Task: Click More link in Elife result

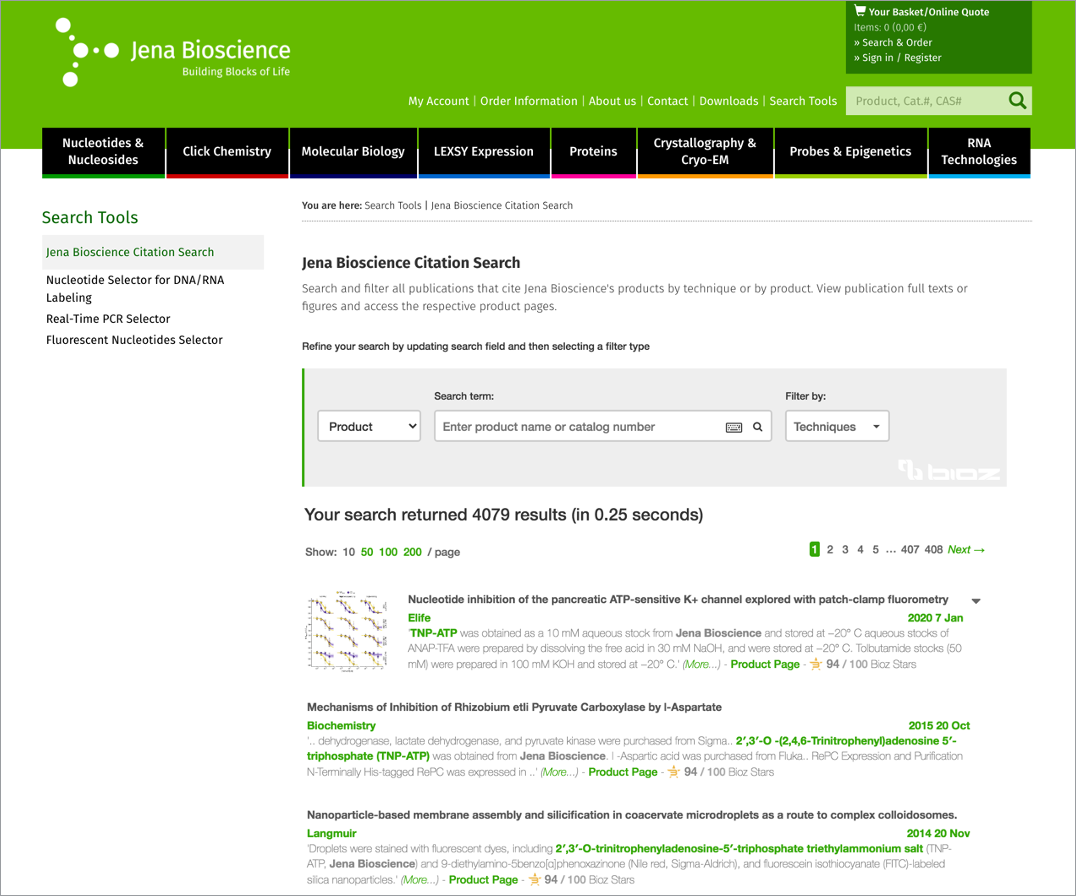Action: [x=701, y=664]
